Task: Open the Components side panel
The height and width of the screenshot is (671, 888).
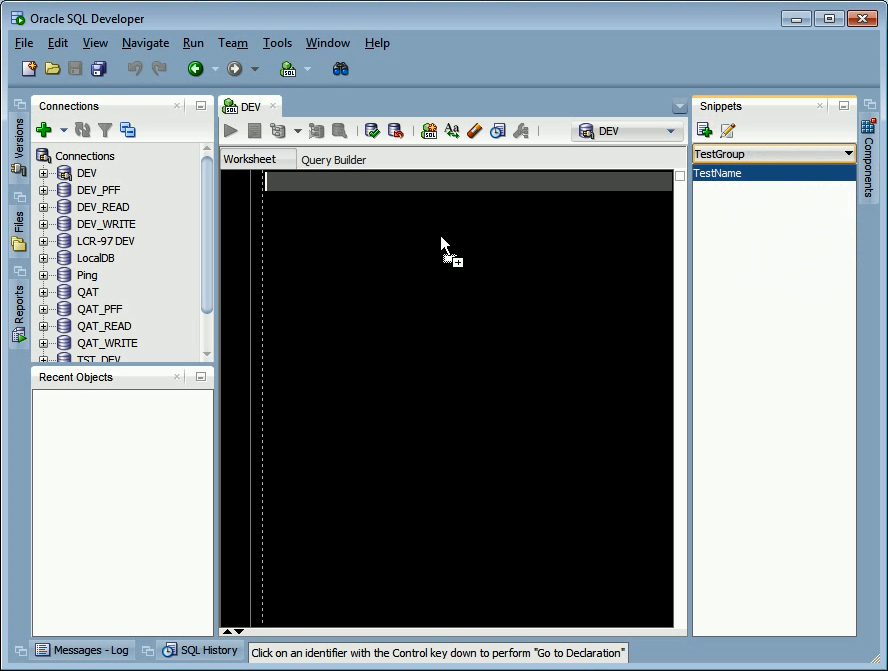Action: [868, 157]
